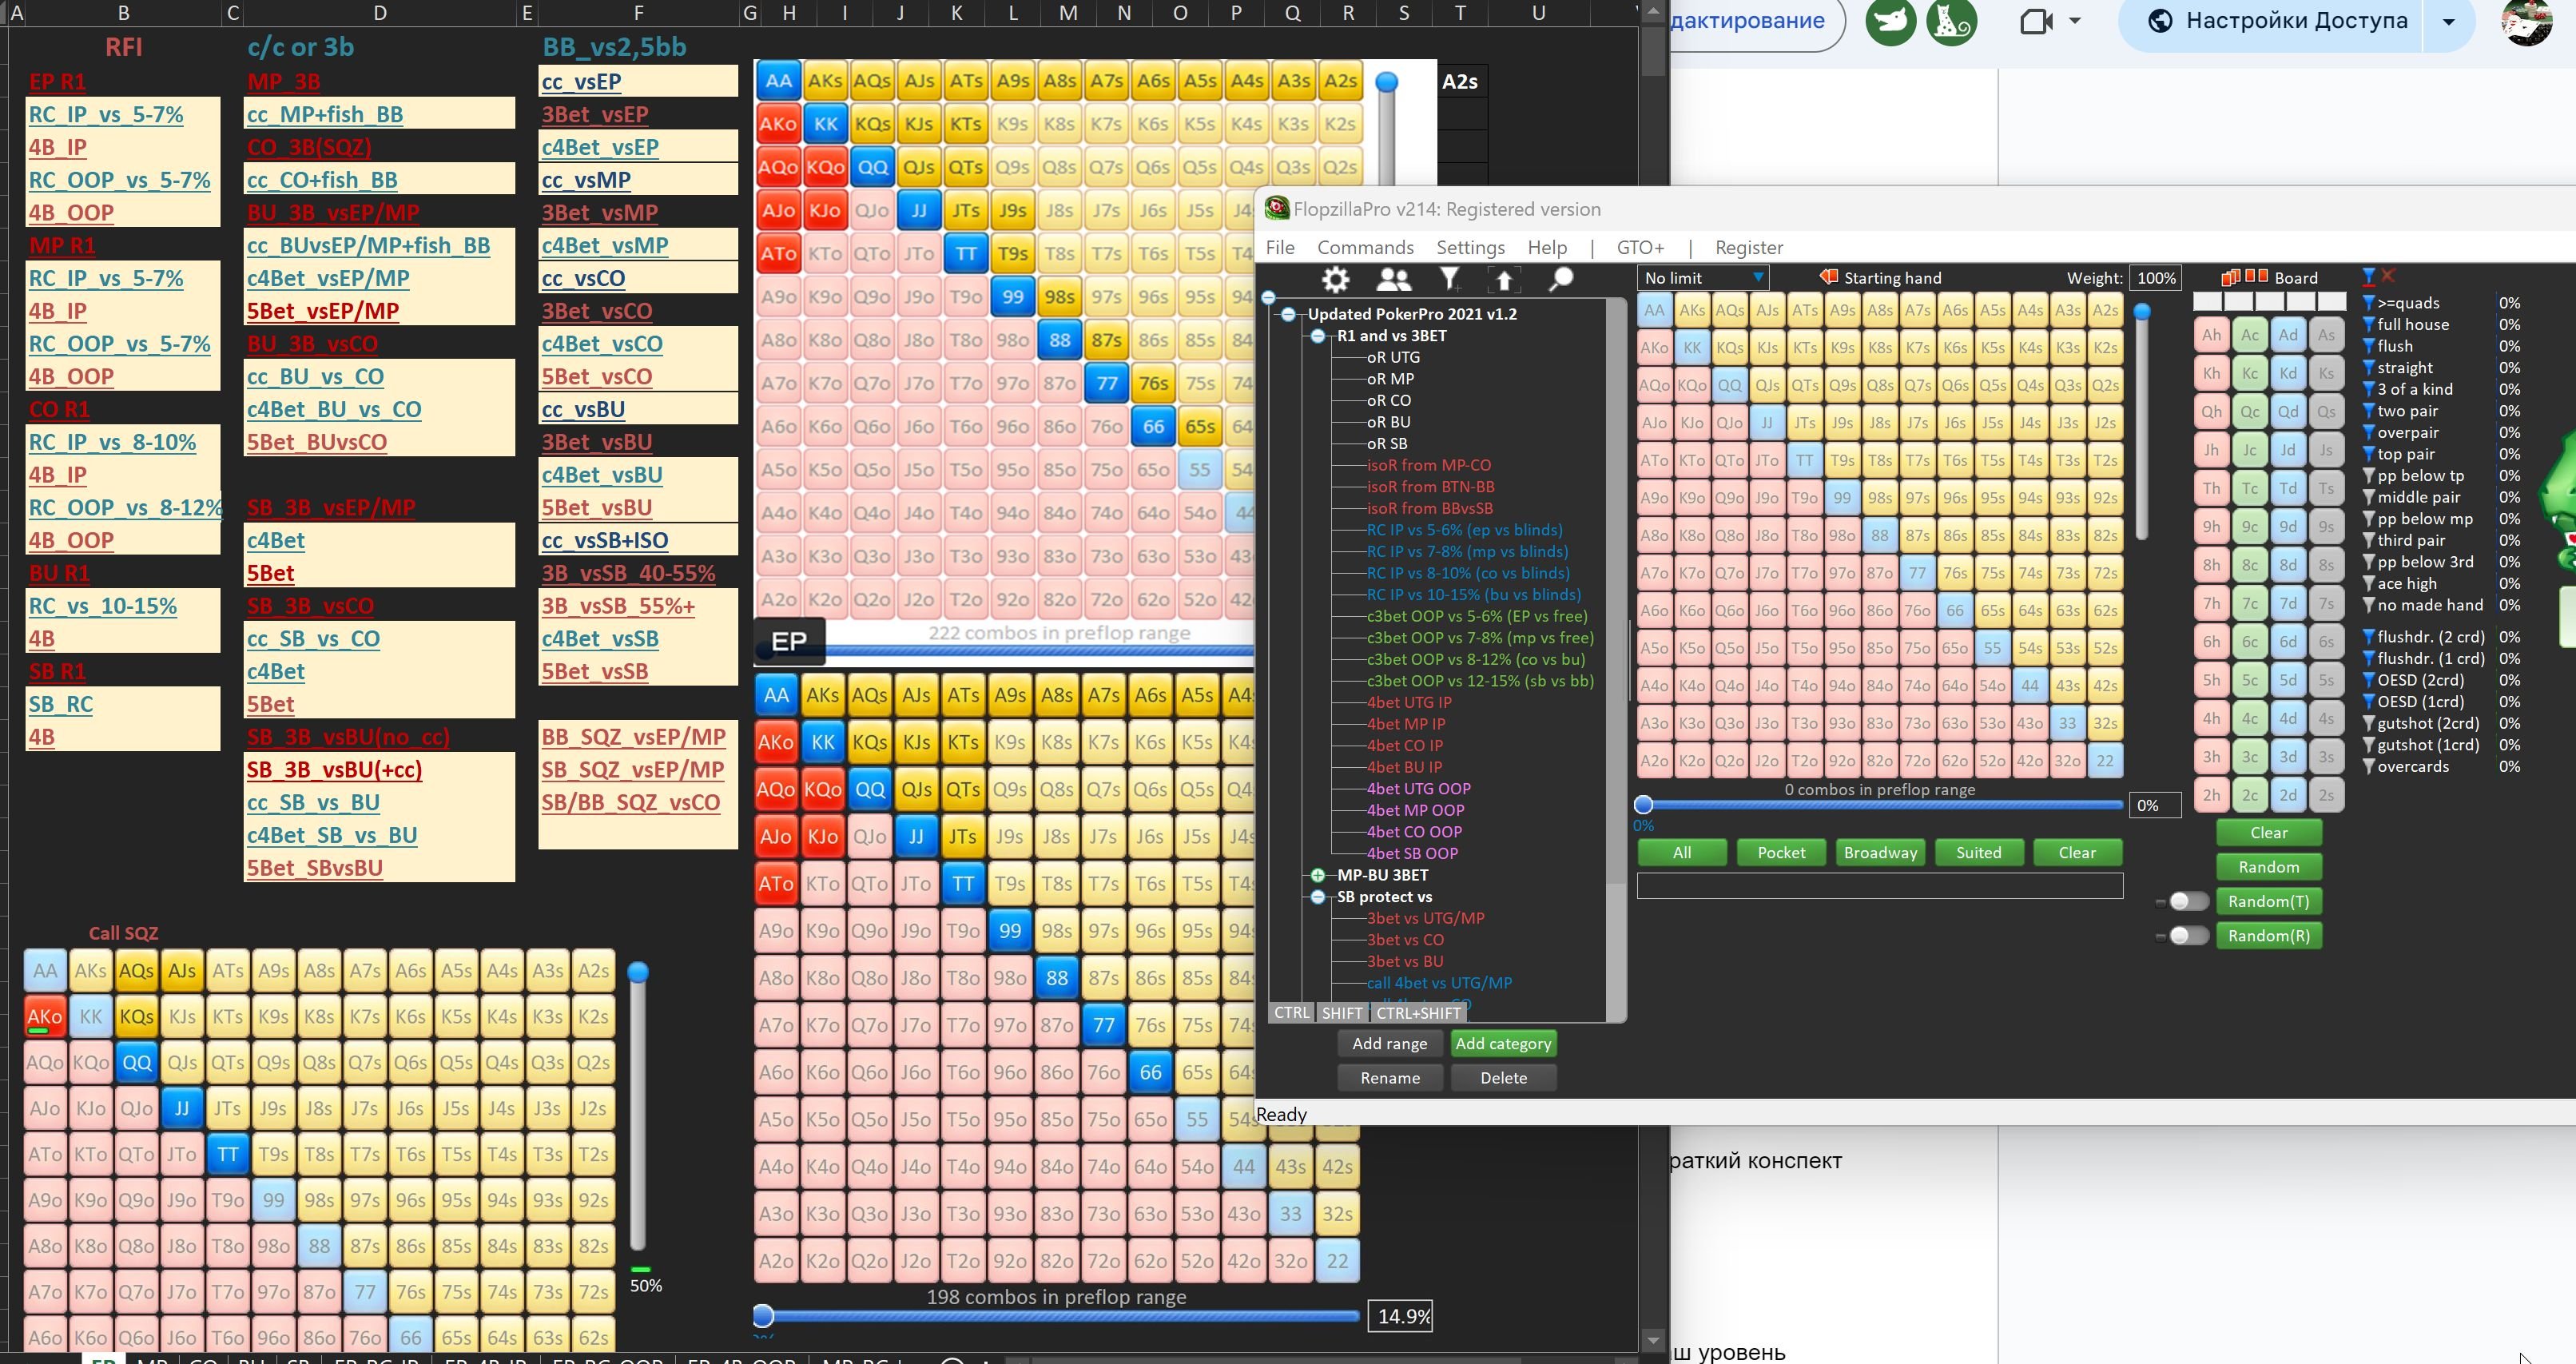Screen dimensions: 2576x1364
Task: Click the Add category button
Action: coord(1503,1043)
